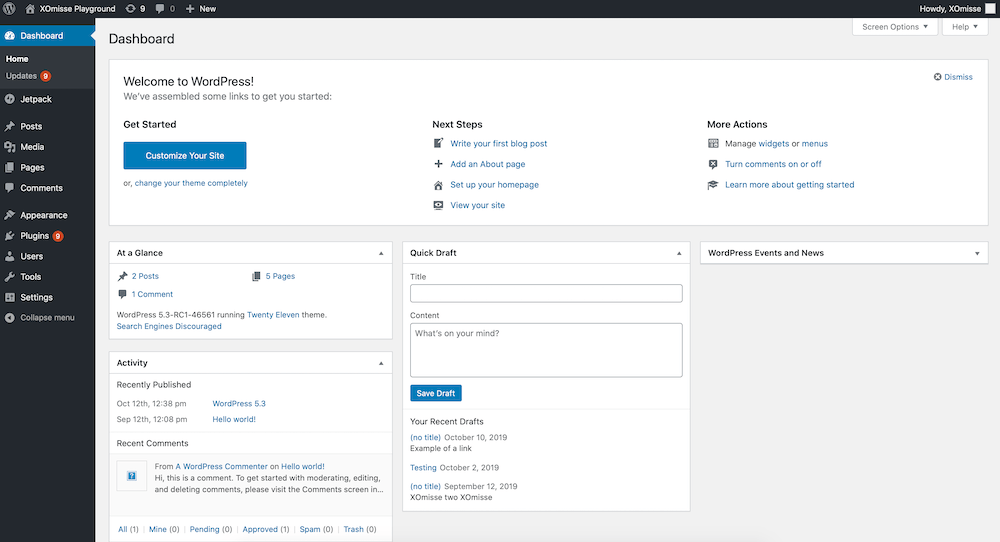Collapse the At a Glance widget
Viewport: 1000px width, 542px height.
[381, 253]
